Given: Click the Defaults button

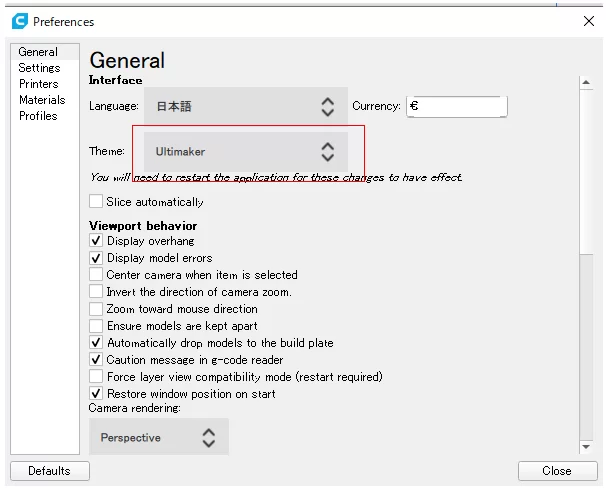Looking at the screenshot, I should (50, 471).
